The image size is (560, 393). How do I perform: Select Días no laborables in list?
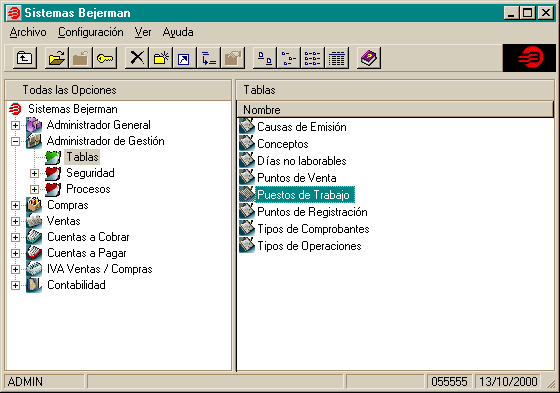tap(302, 161)
